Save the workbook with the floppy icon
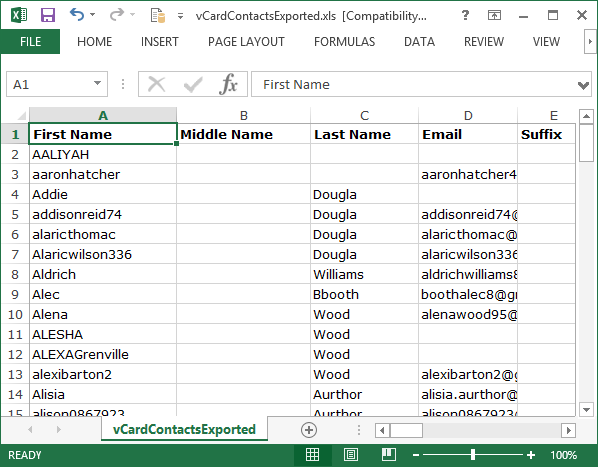Viewport: 598px width, 467px height. (48, 15)
